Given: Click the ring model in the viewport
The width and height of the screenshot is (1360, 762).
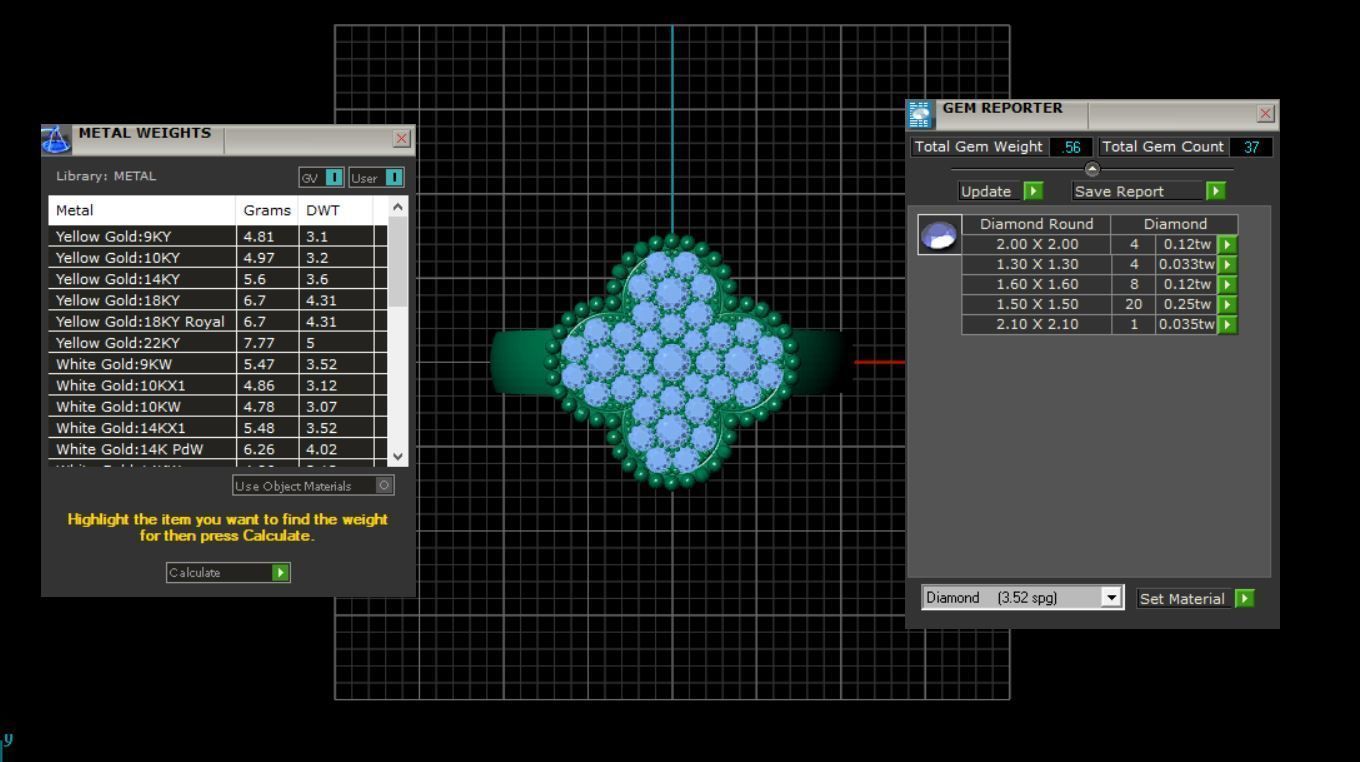Looking at the screenshot, I should pos(671,362).
